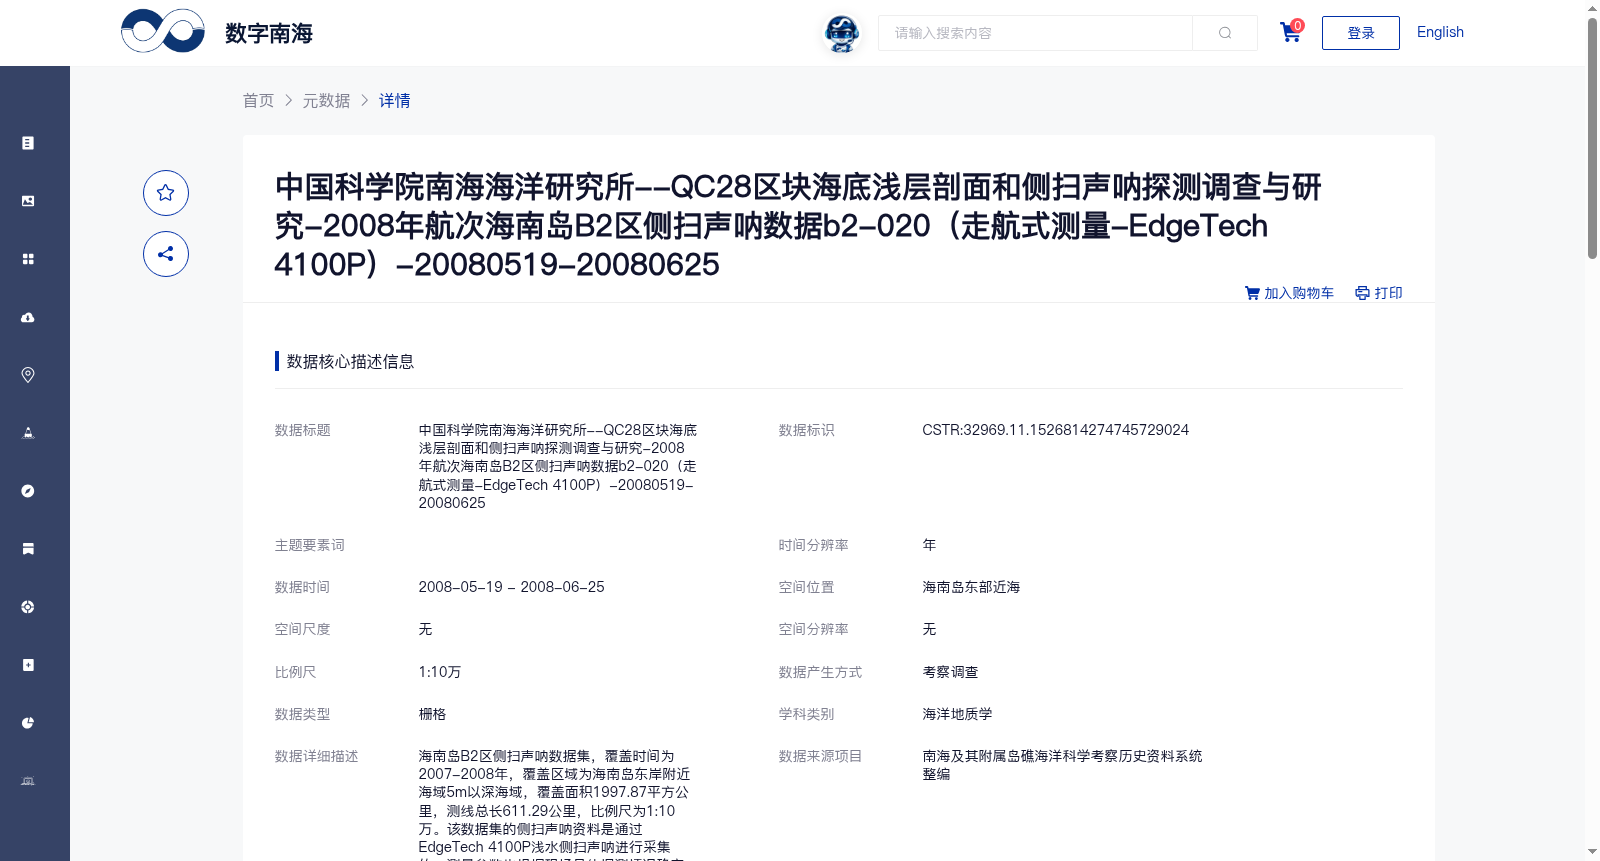Favorite this dataset with the star icon

[x=166, y=193]
